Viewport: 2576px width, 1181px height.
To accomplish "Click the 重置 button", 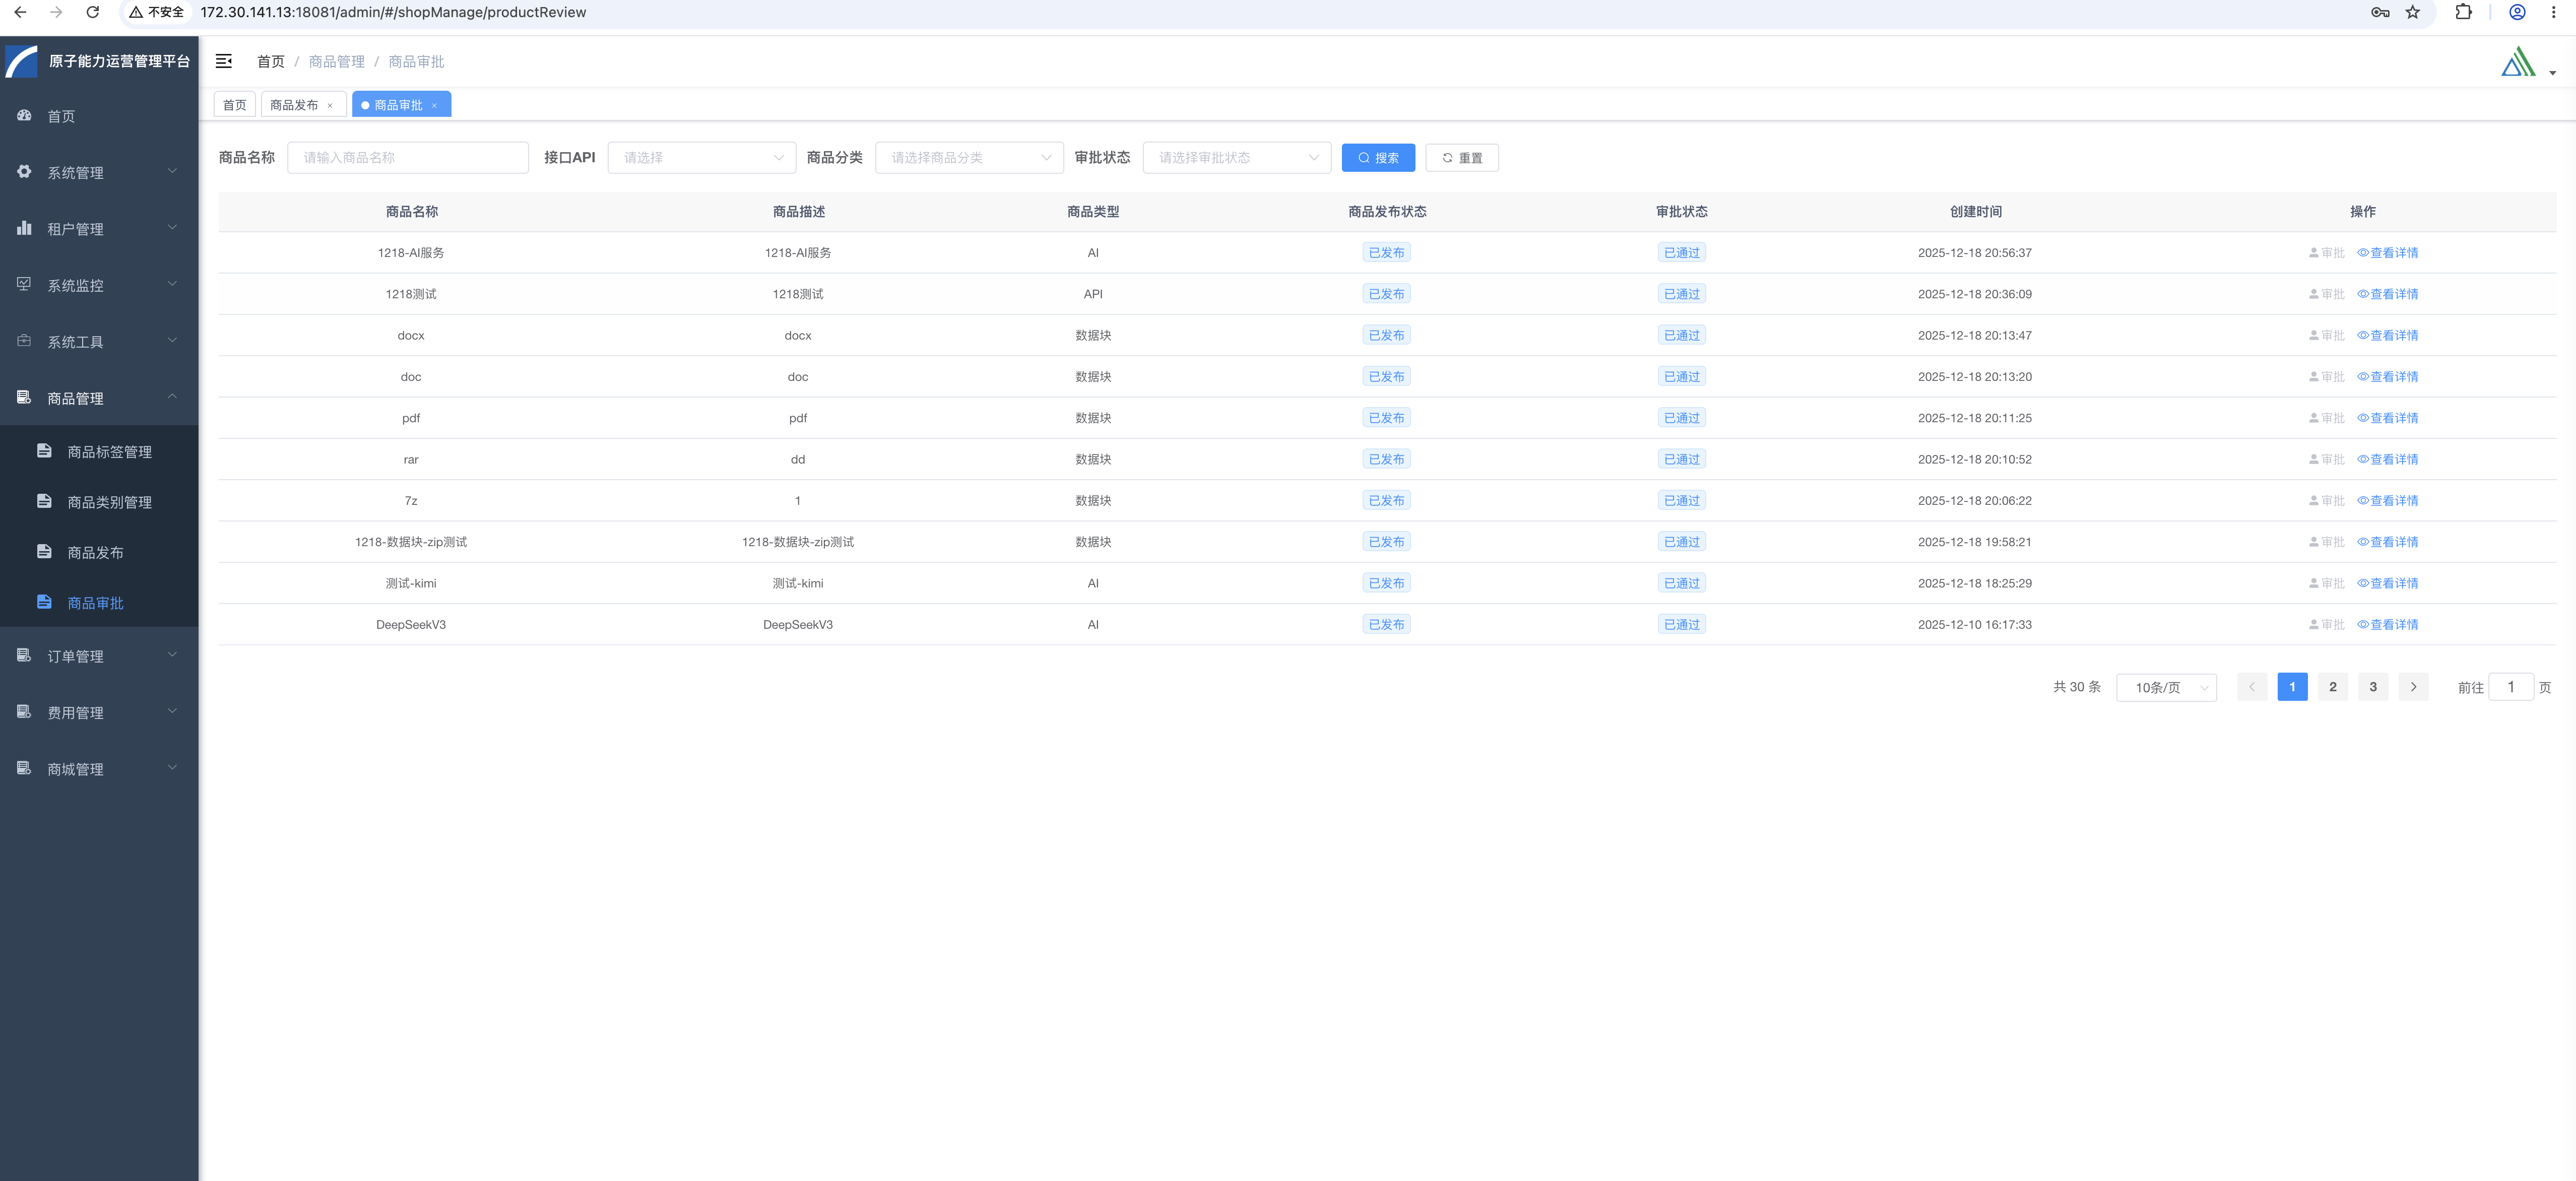I will [x=1462, y=157].
